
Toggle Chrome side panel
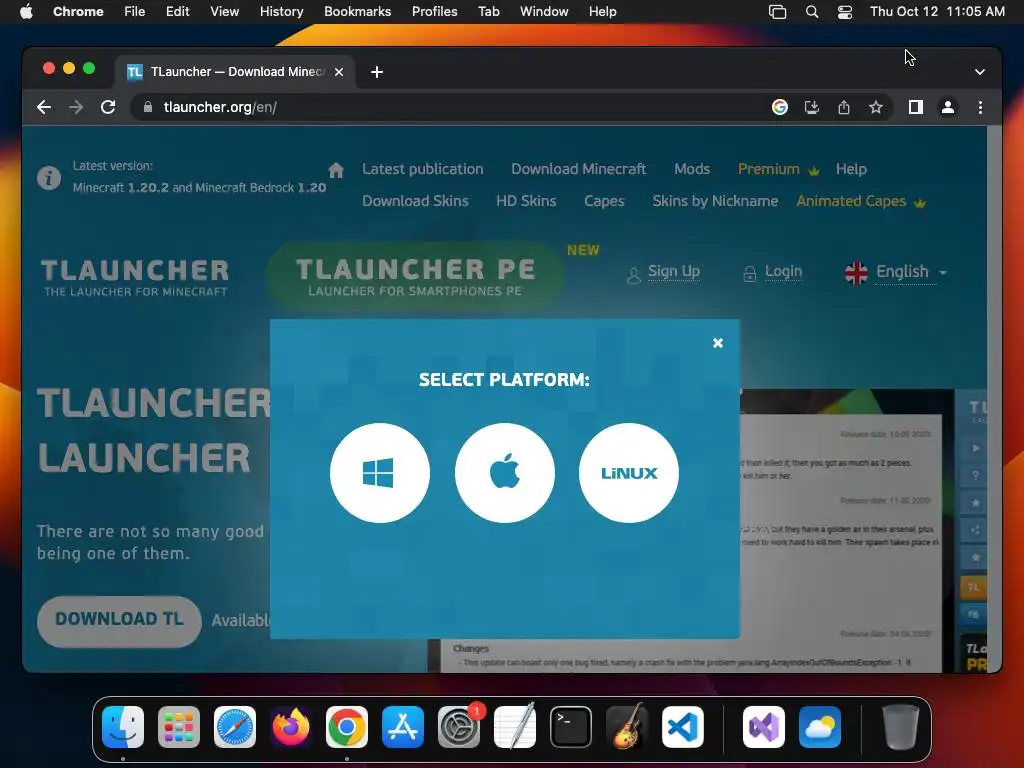pos(916,107)
